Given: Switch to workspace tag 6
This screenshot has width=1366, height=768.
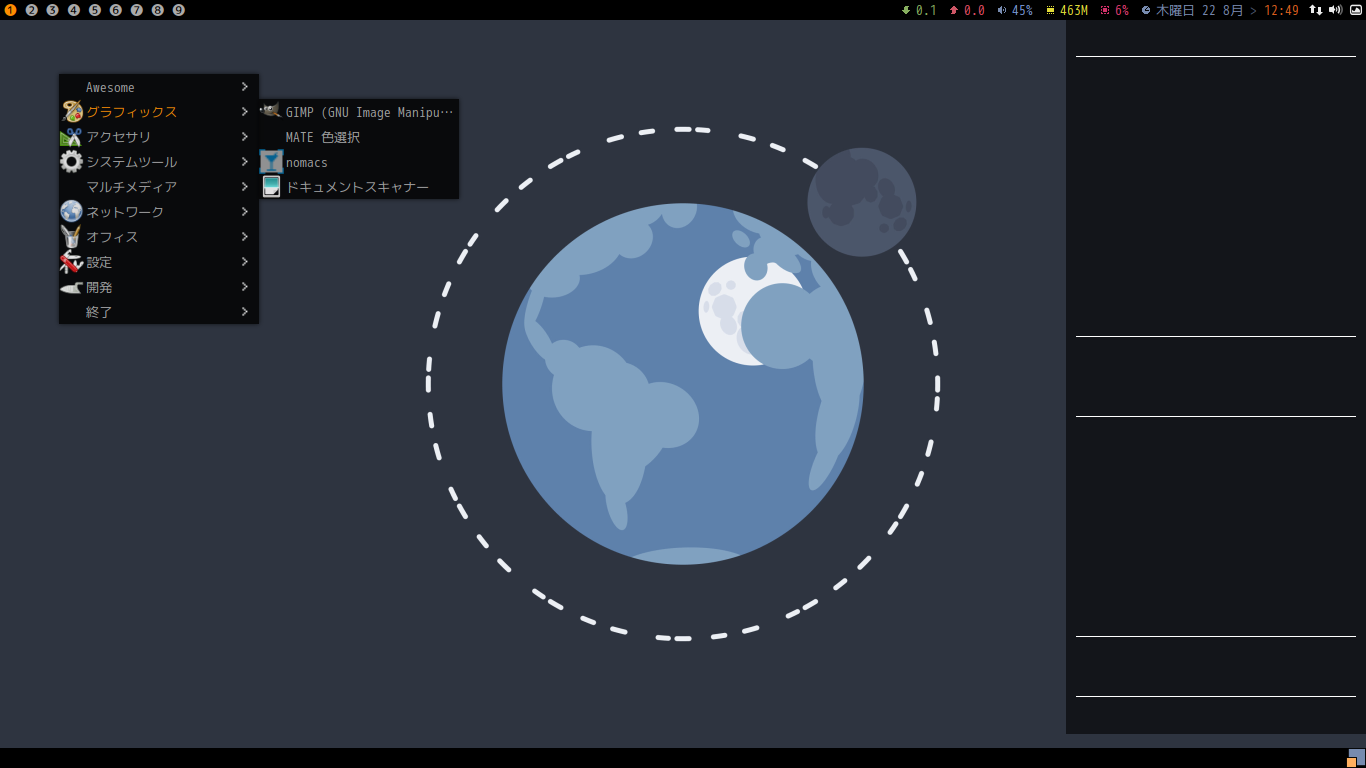Looking at the screenshot, I should 116,10.
